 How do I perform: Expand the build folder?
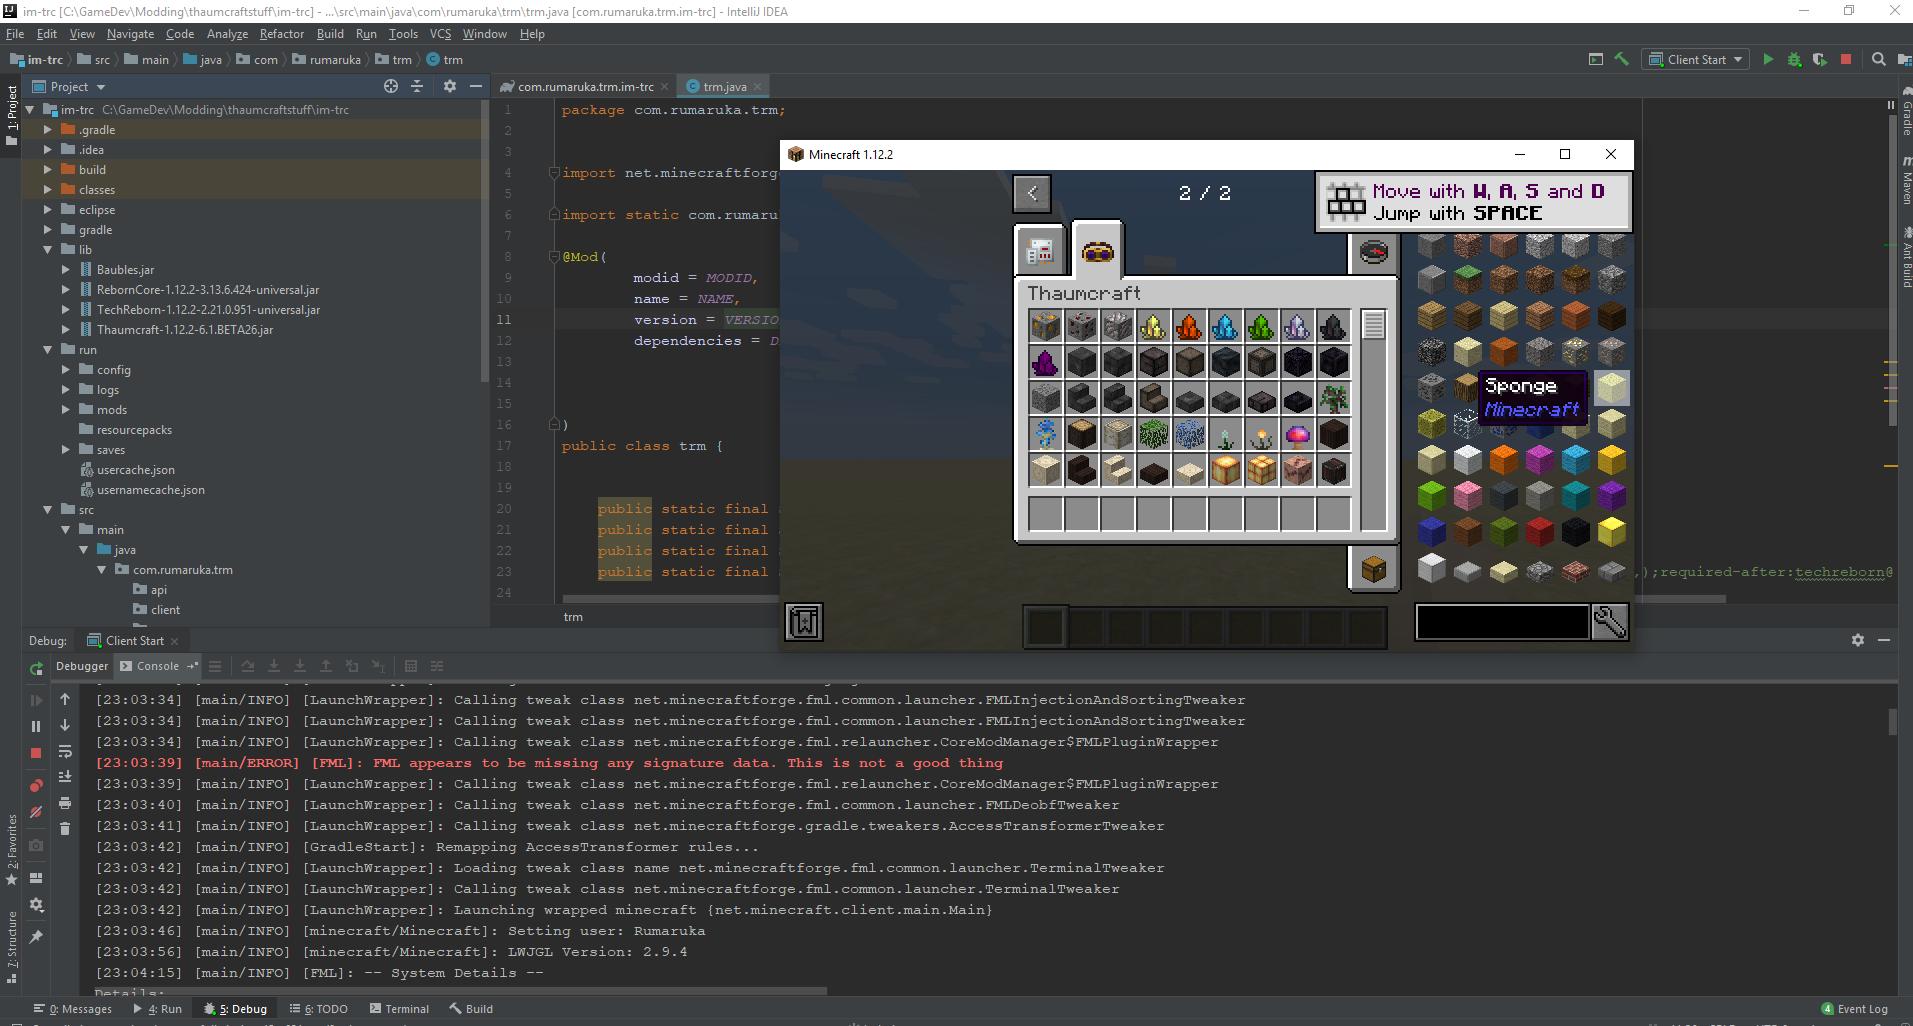pos(47,170)
